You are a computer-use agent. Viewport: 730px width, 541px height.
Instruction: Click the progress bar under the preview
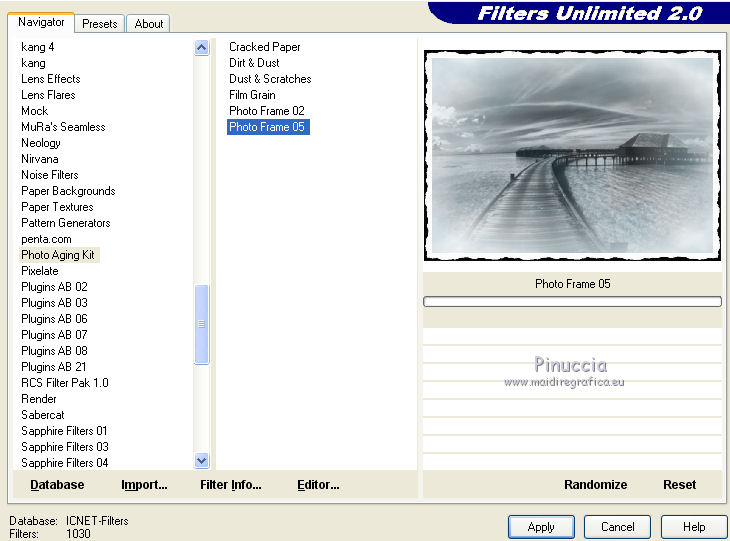[x=572, y=301]
